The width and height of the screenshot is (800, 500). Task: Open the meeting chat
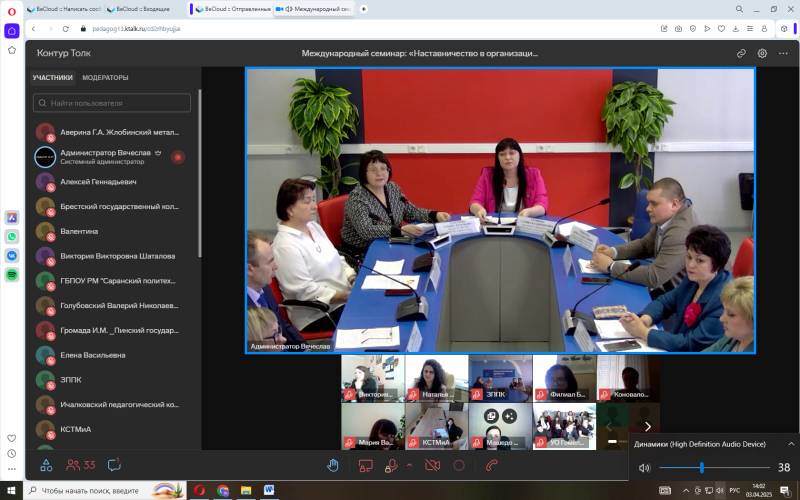tap(114, 465)
